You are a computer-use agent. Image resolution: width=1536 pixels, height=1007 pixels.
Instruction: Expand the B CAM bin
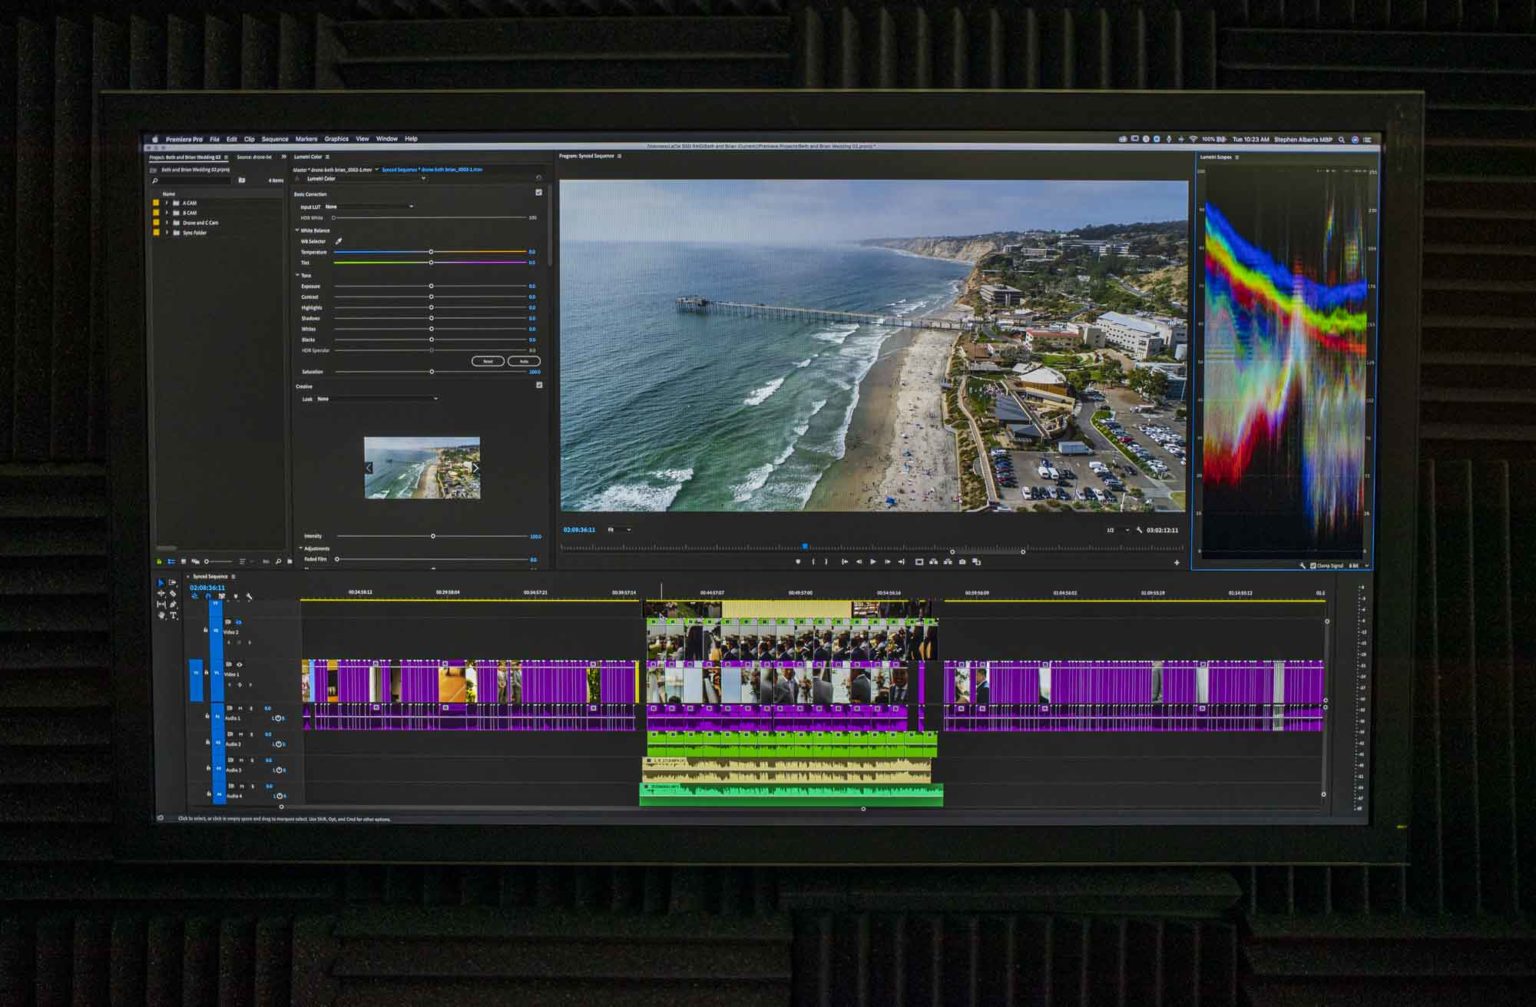click(x=167, y=213)
